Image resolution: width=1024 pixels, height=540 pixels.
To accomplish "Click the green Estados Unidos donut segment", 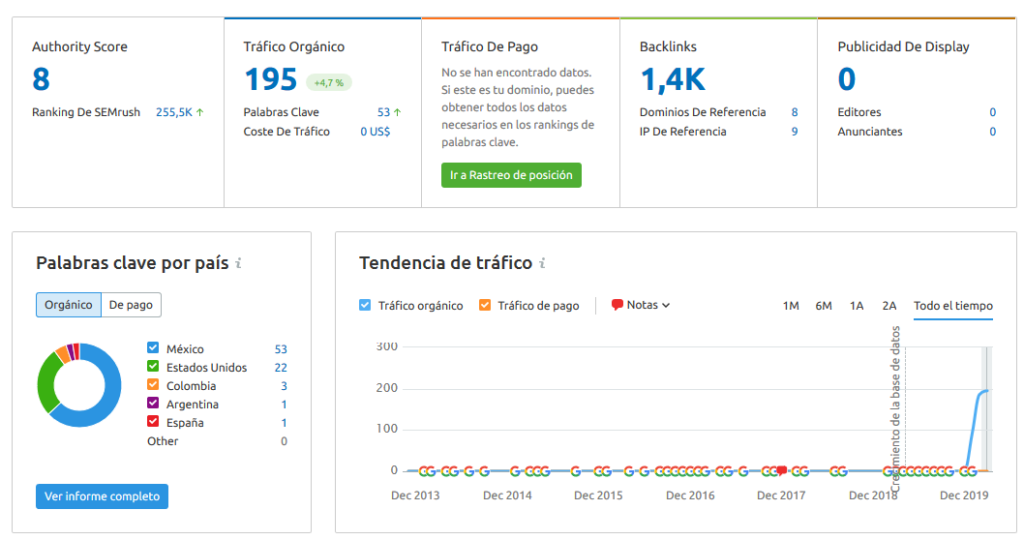I will 47,379.
